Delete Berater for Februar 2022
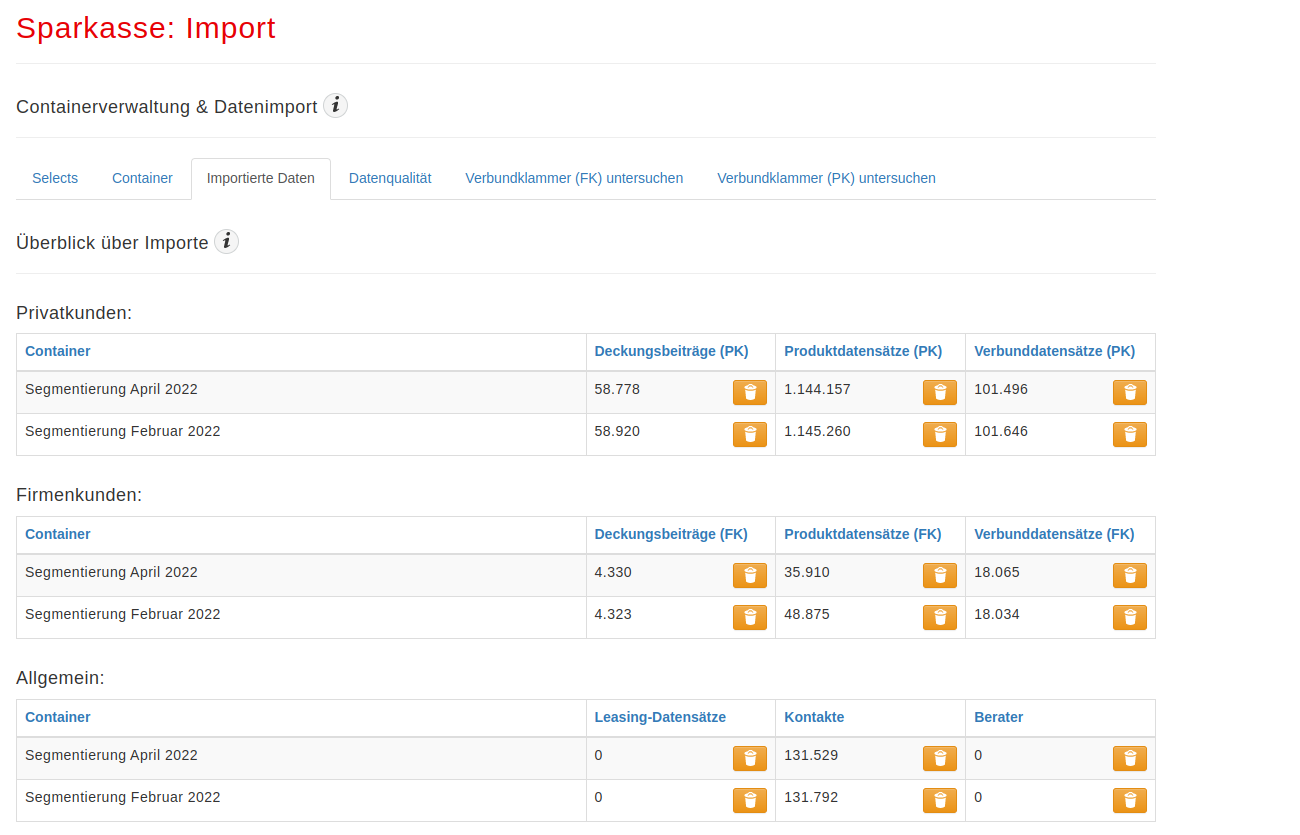The image size is (1300, 835). [x=1130, y=800]
